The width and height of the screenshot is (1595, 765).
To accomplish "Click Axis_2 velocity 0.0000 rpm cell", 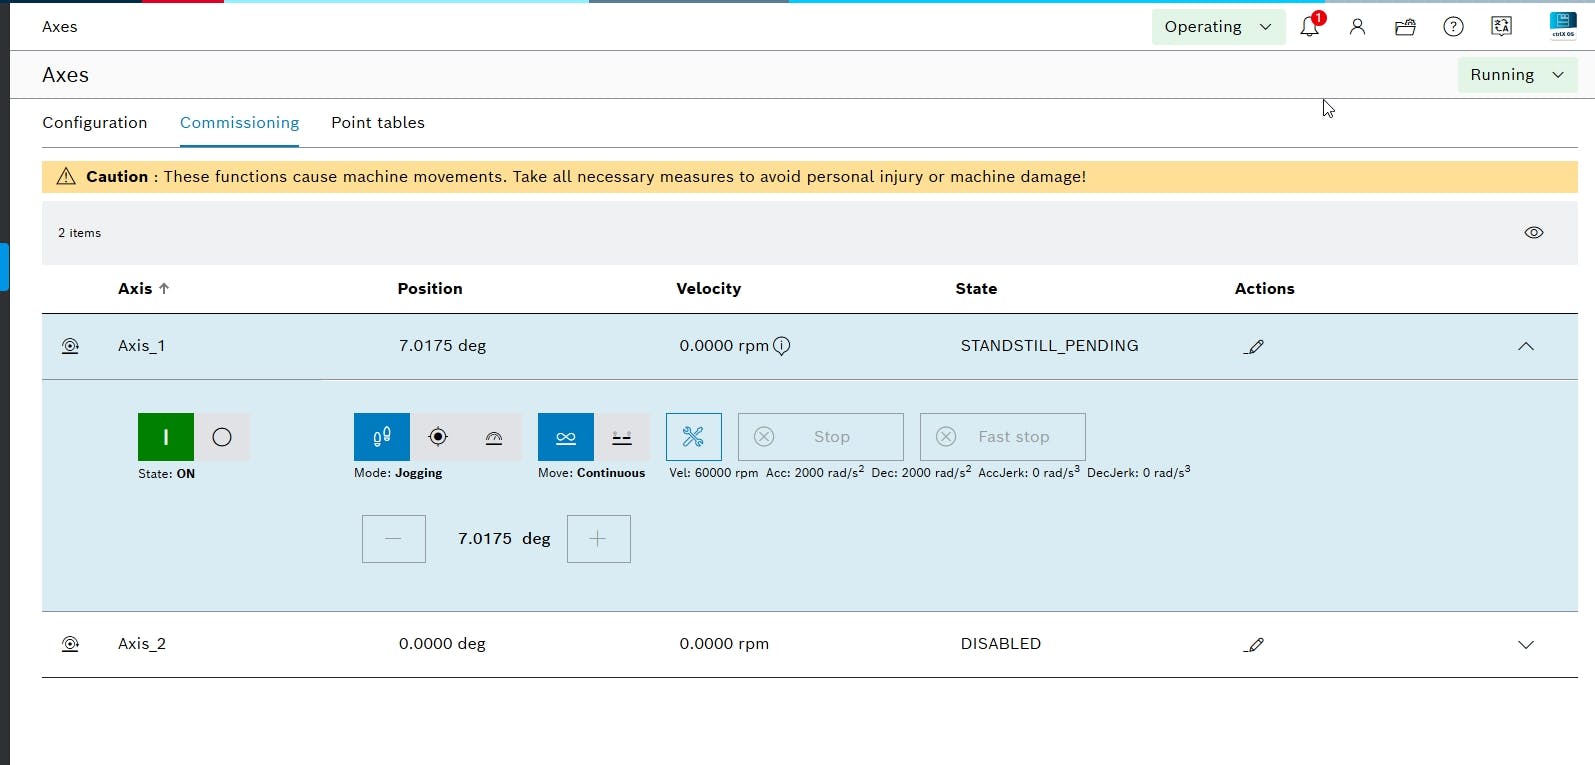I will 724,644.
